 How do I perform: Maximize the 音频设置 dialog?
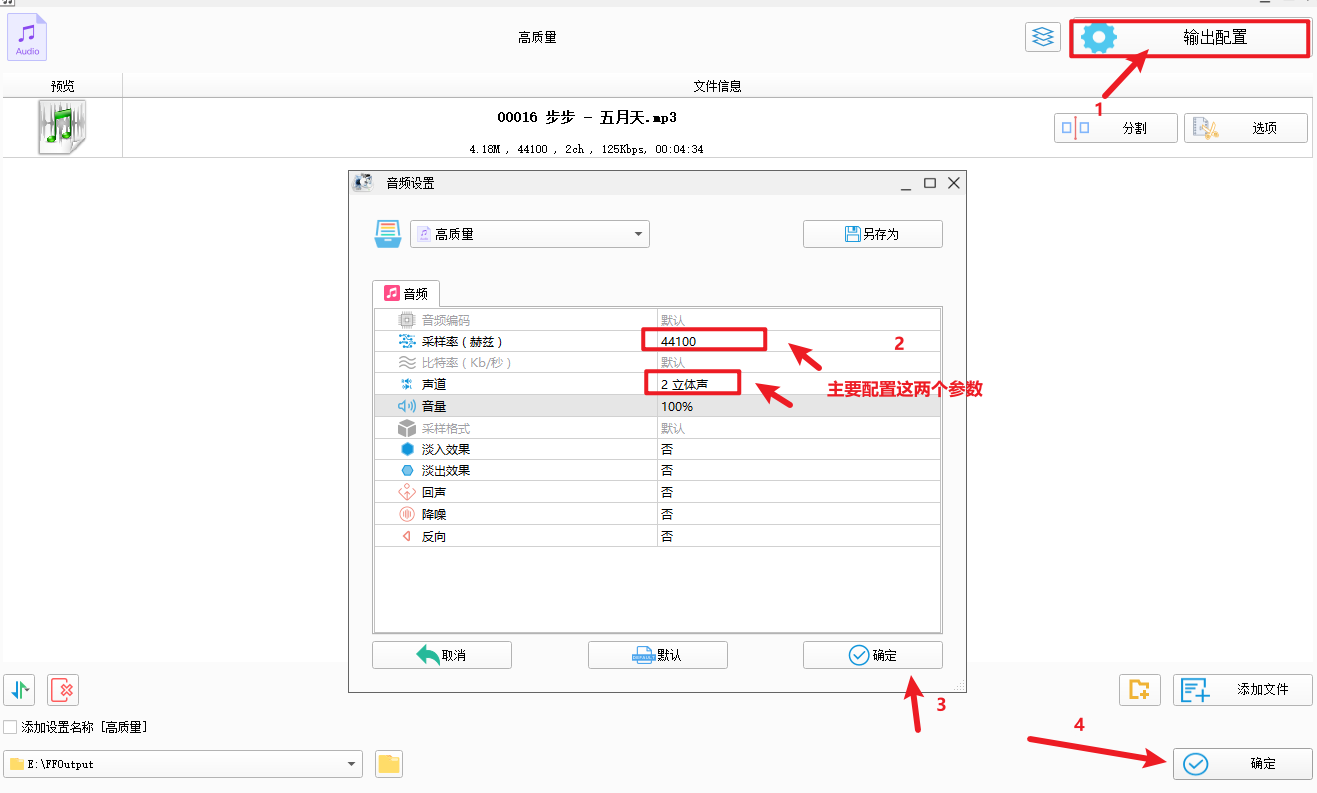[930, 183]
